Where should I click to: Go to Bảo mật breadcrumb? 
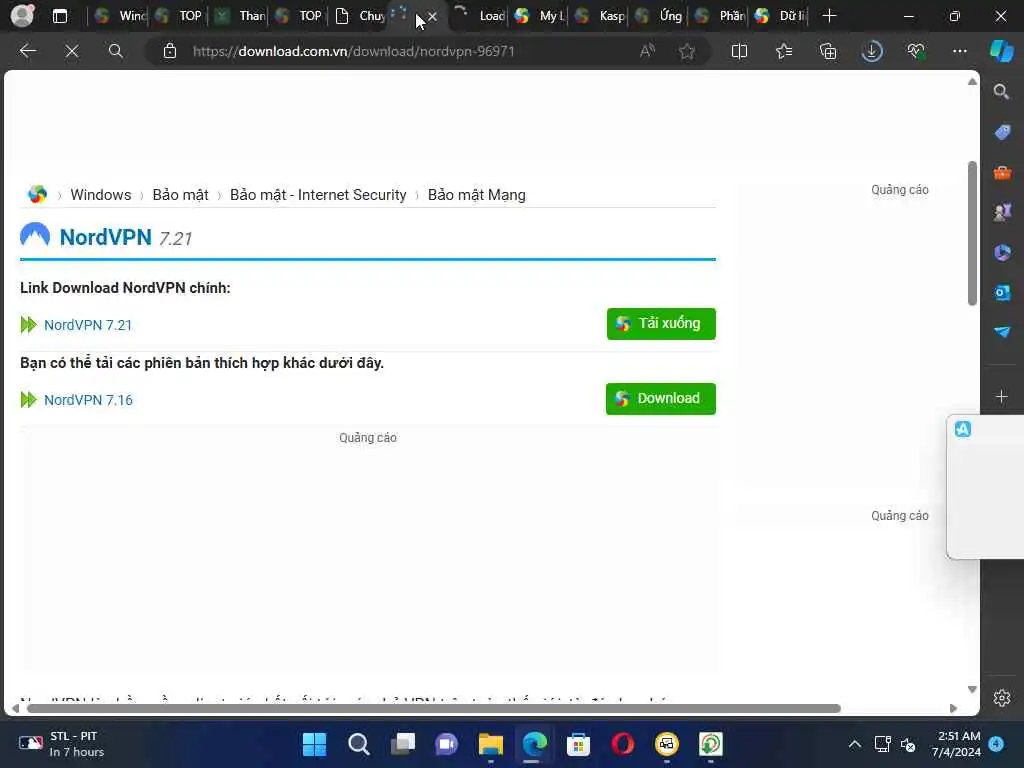(x=180, y=195)
